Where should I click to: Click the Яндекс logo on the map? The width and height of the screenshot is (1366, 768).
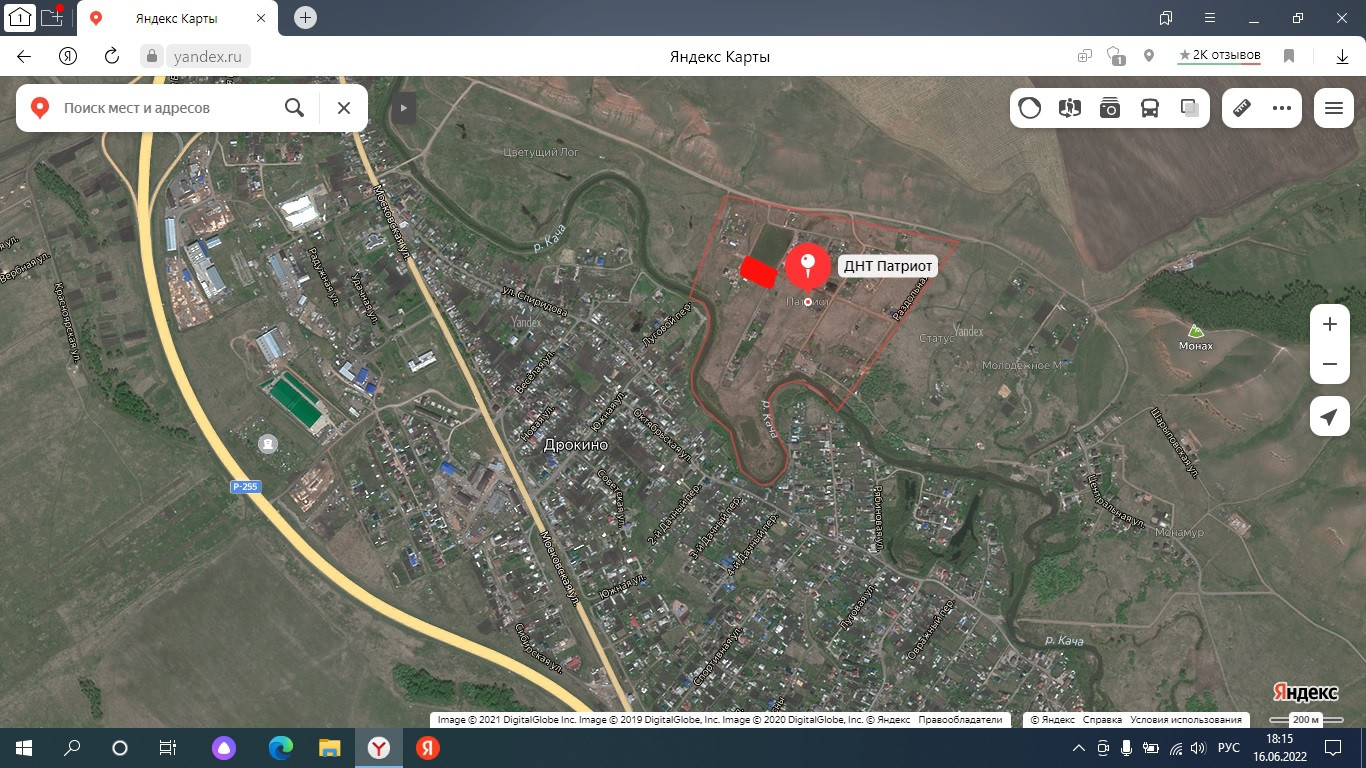1306,693
